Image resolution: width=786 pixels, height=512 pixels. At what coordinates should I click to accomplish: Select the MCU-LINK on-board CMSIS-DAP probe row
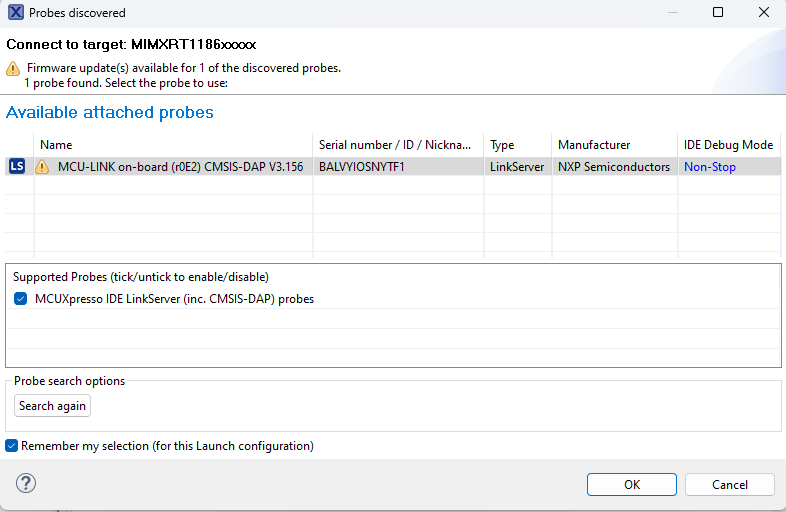coord(180,167)
